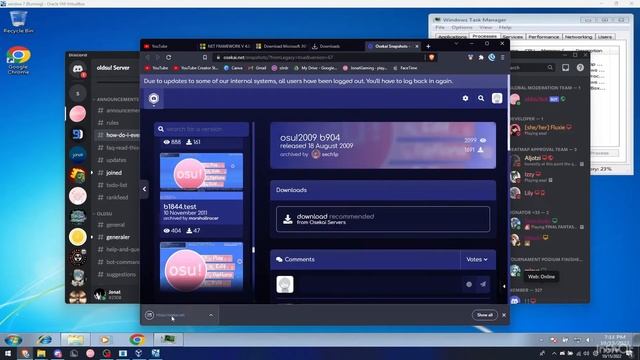Open the generaler channel in Discord
The height and width of the screenshot is (360, 640).
117,237
